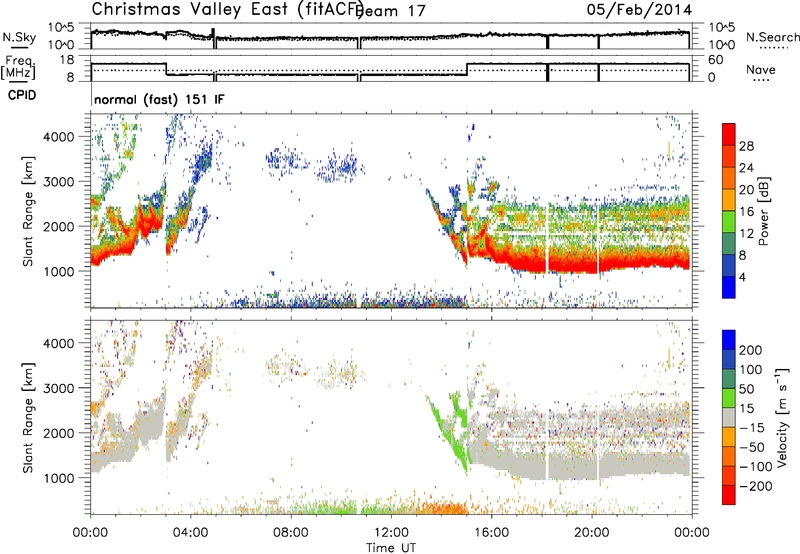Screen dimensions: 800x554
Task: Click the 50 velocity color bar label
Action: [x=746, y=389]
